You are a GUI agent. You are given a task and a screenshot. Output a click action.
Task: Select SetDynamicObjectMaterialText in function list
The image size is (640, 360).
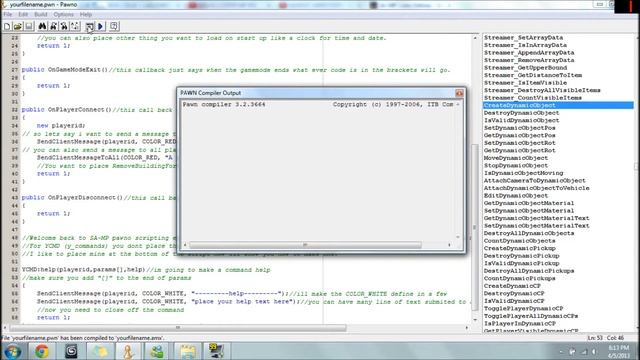(x=536, y=226)
